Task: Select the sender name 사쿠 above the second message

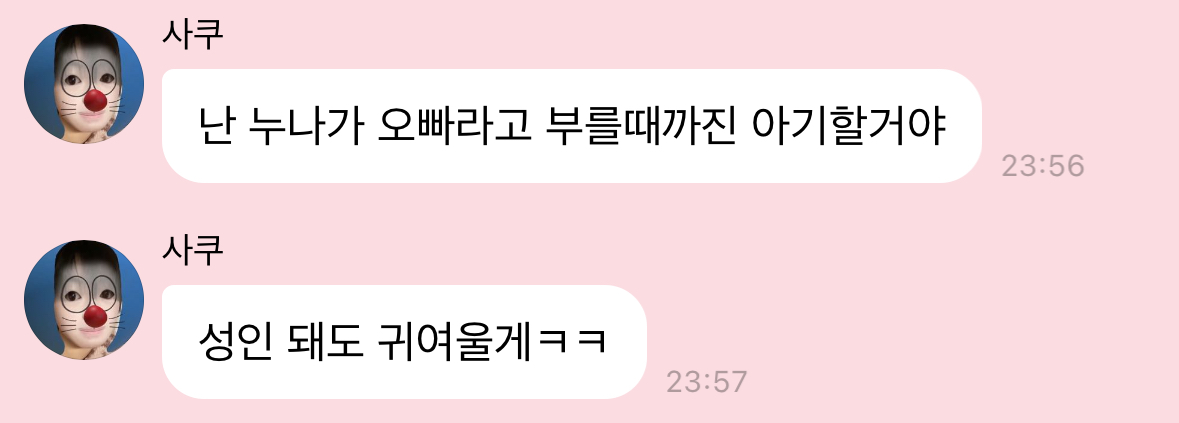Action: [x=192, y=252]
